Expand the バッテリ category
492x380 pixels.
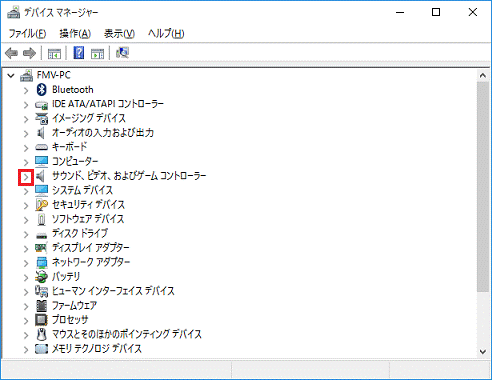tap(26, 277)
